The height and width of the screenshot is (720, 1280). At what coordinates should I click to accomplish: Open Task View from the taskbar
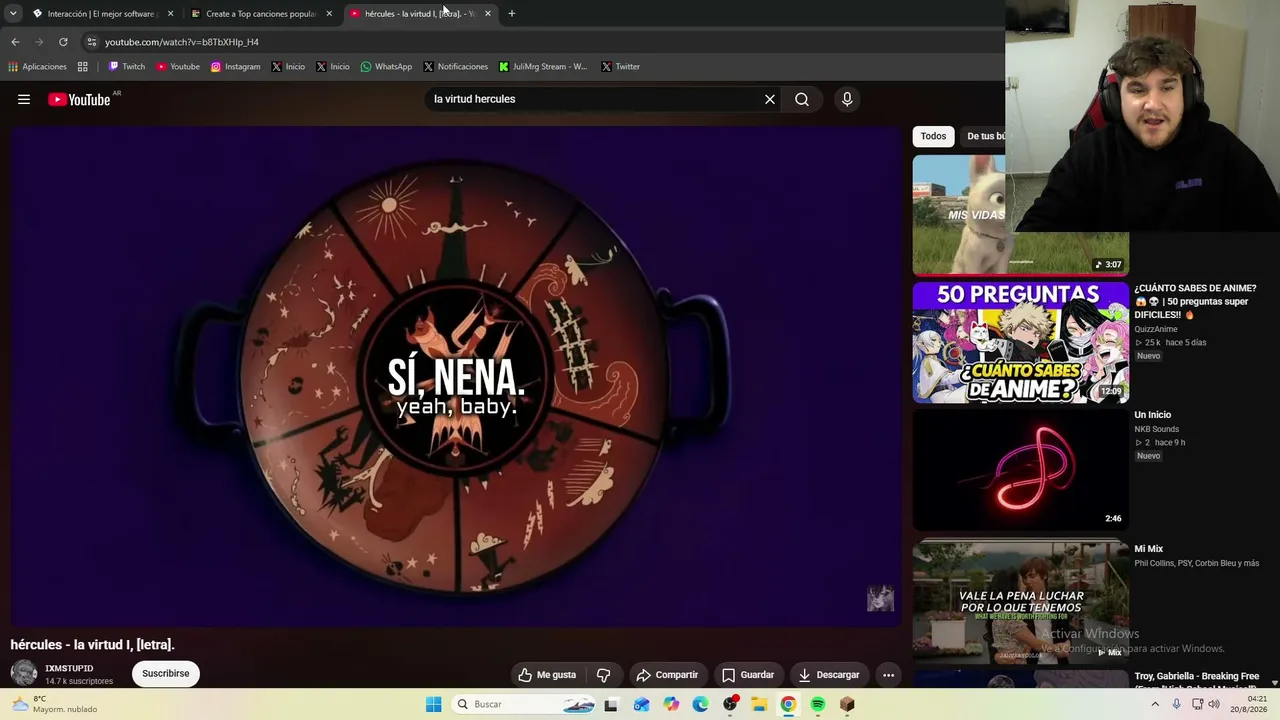(x=611, y=704)
